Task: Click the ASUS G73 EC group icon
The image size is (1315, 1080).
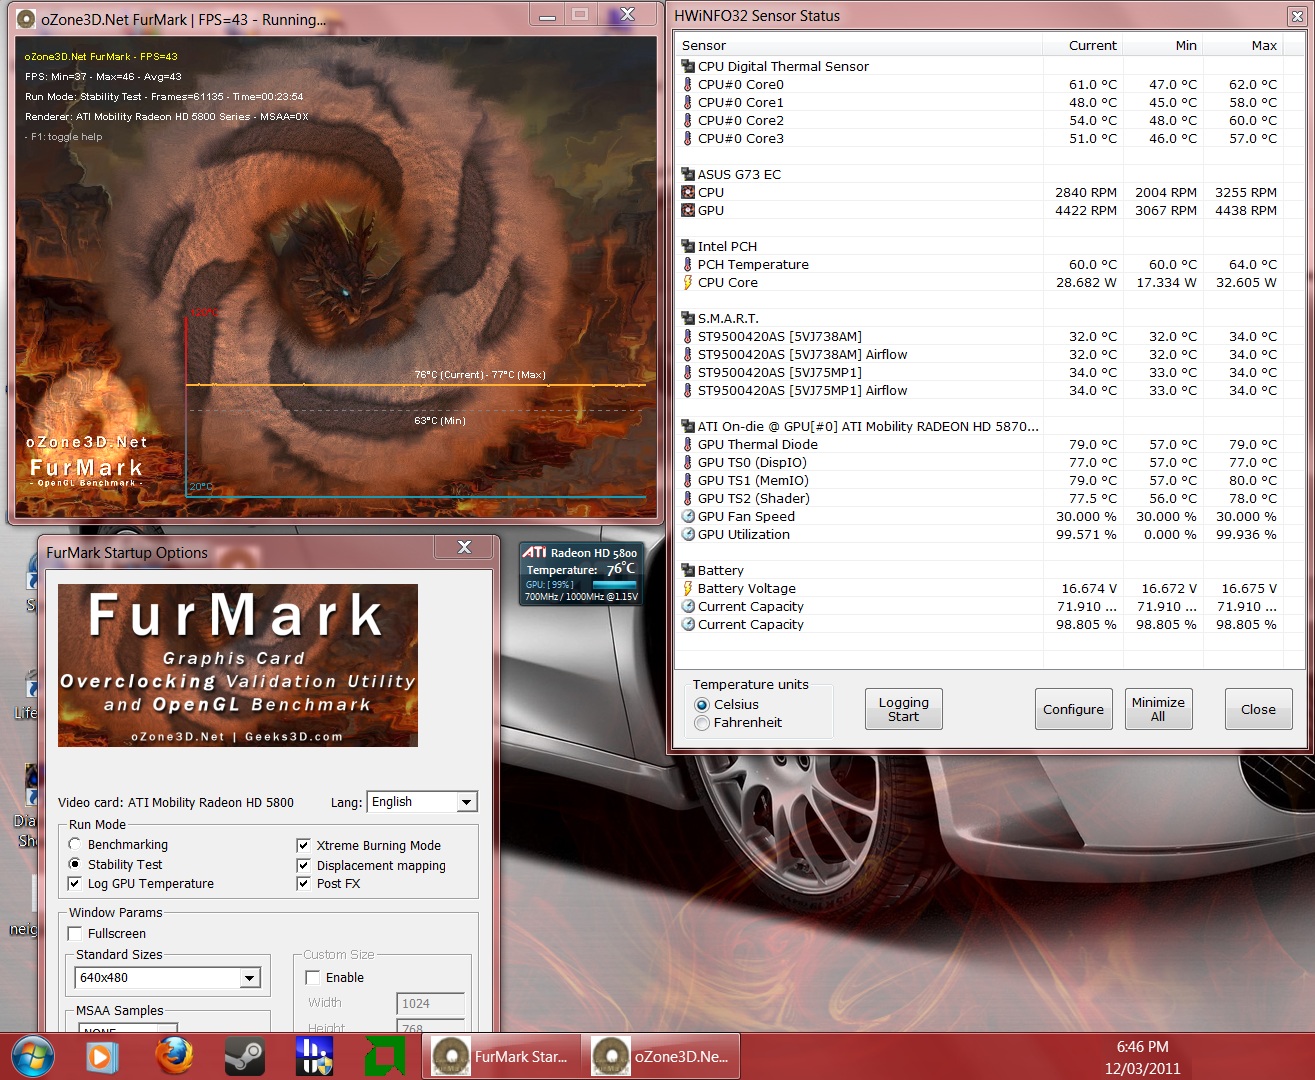Action: tap(687, 174)
